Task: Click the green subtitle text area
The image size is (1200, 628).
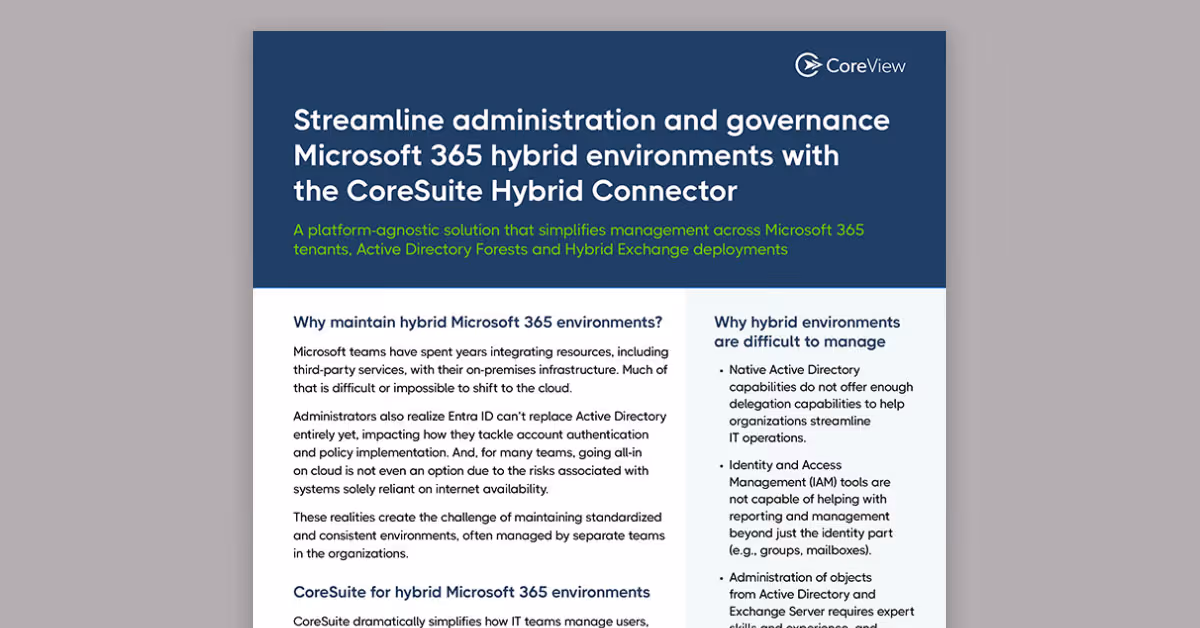Action: point(578,239)
